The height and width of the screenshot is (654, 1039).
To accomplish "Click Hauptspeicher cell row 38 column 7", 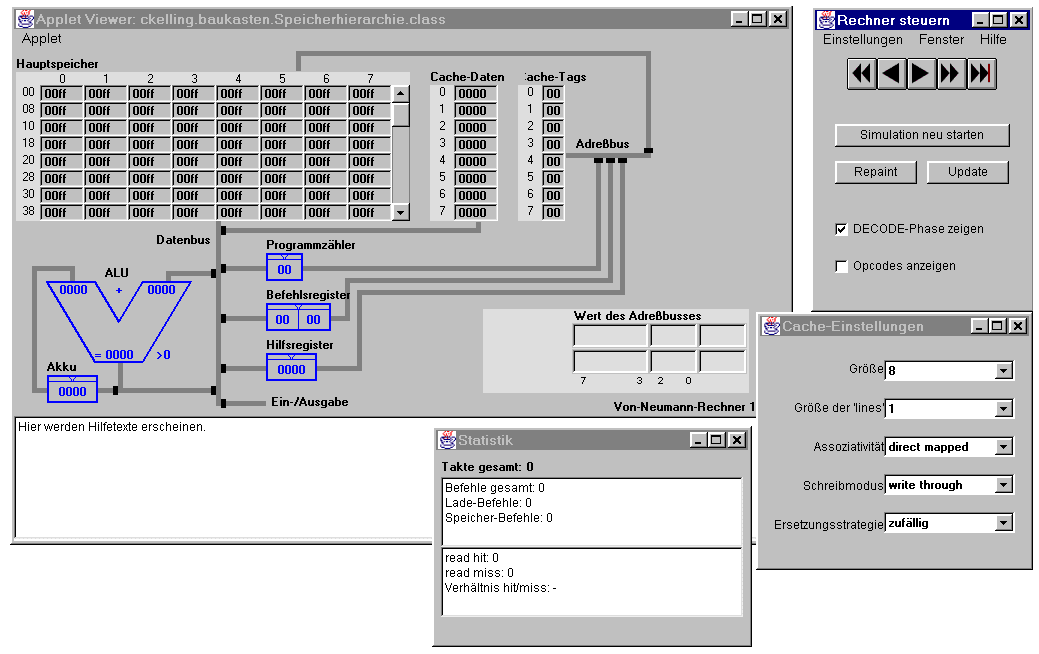I will (370, 212).
